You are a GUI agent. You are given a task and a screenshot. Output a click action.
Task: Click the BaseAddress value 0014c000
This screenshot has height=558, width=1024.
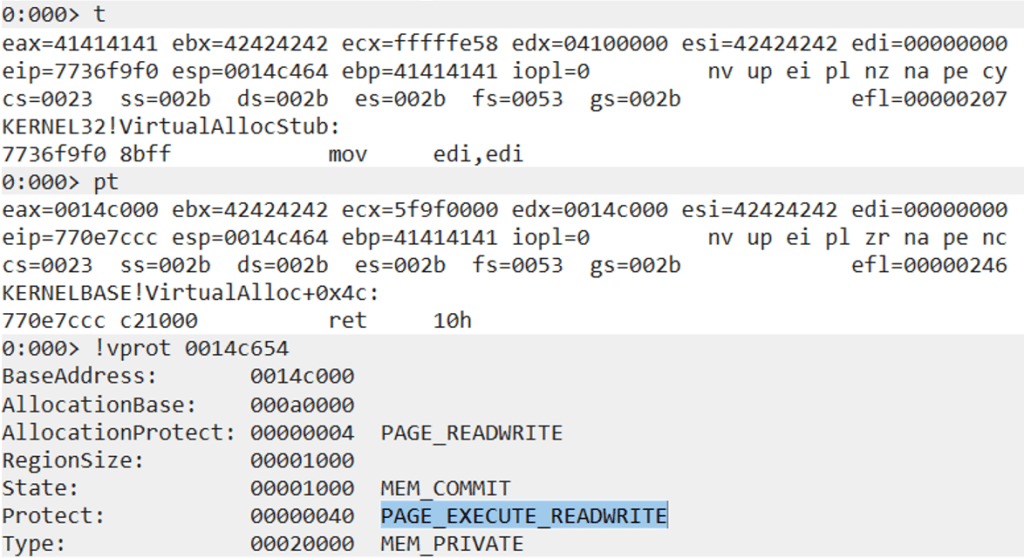click(302, 377)
